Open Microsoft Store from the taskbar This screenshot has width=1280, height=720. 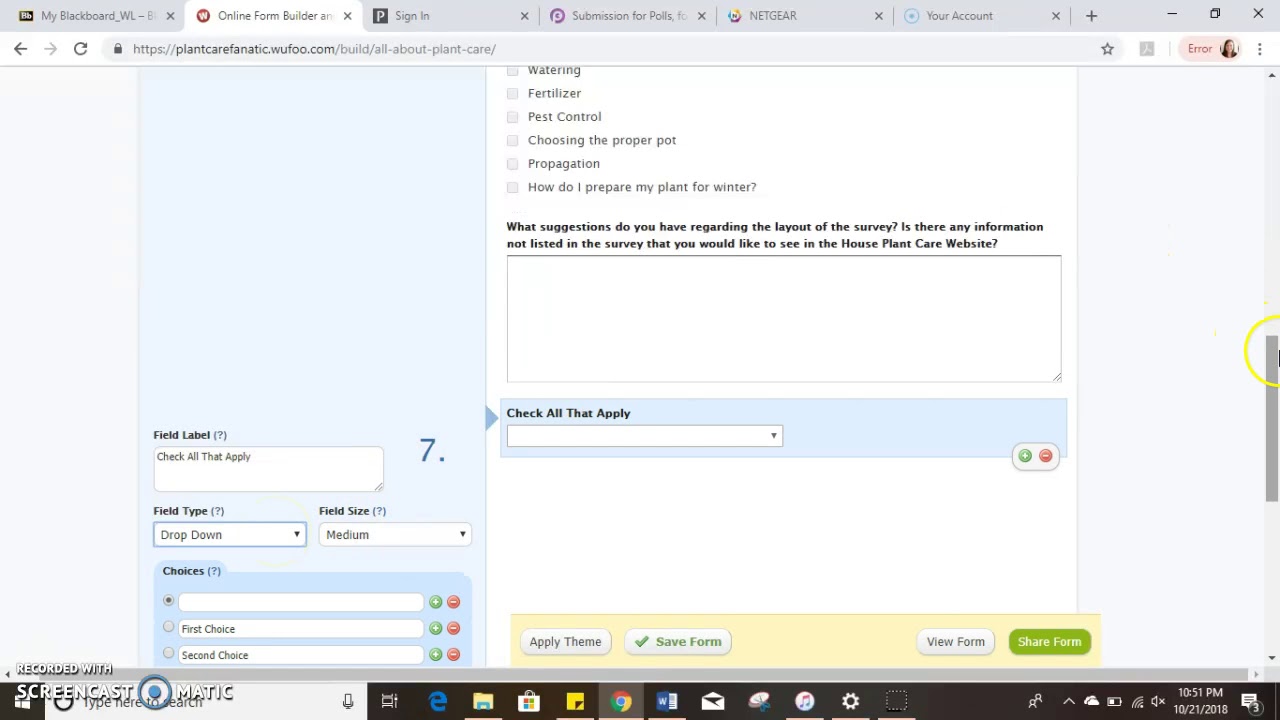click(529, 702)
